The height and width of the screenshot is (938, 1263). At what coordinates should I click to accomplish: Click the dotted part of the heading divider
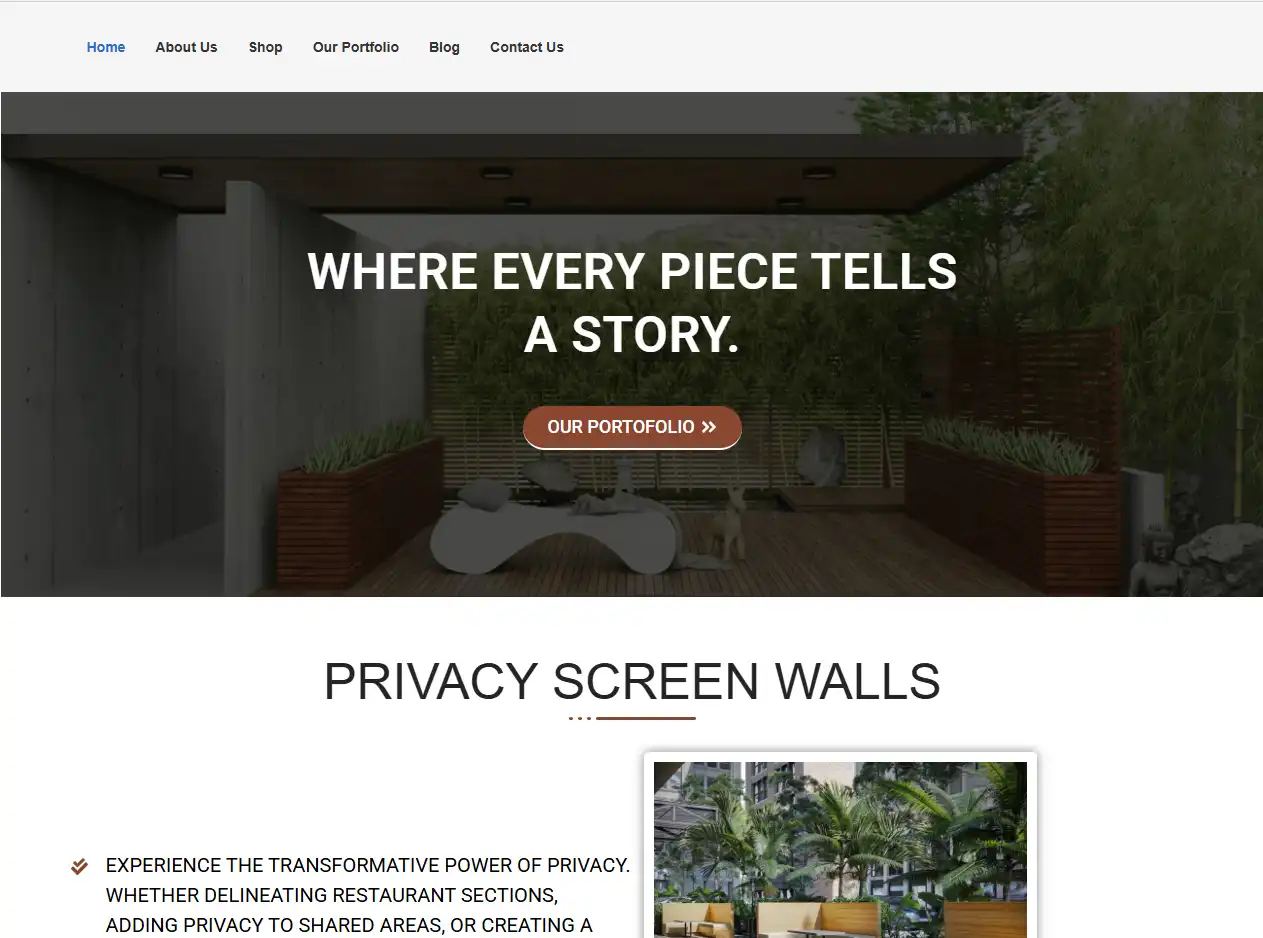click(580, 718)
